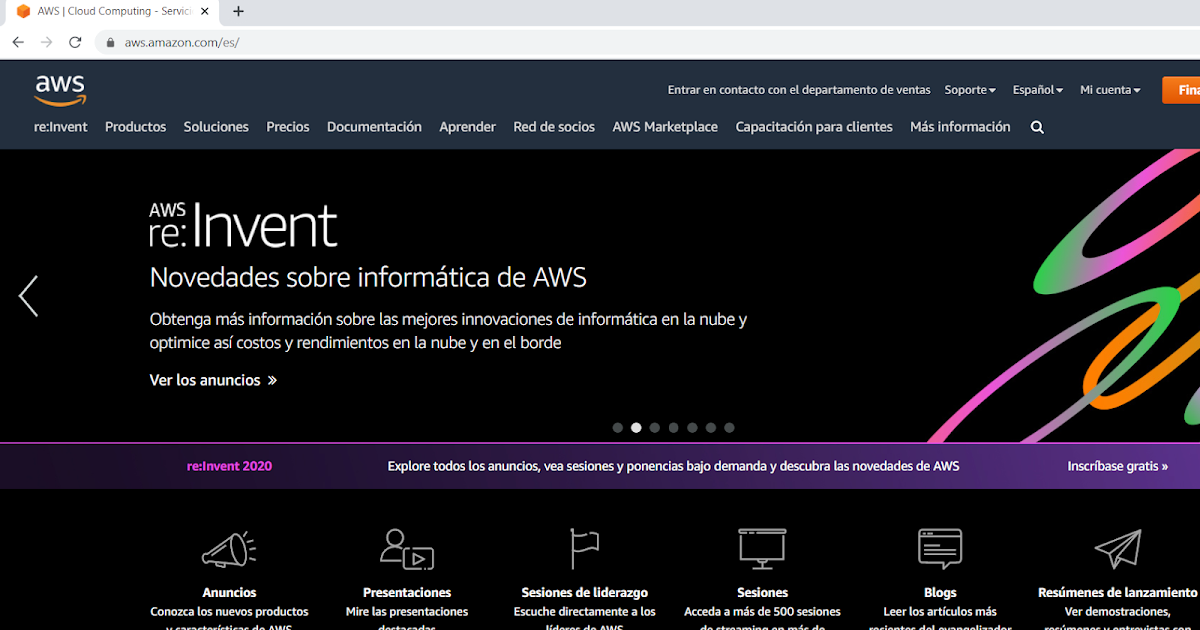This screenshot has width=1200, height=630.
Task: Click the browser address bar
Action: [x=300, y=42]
